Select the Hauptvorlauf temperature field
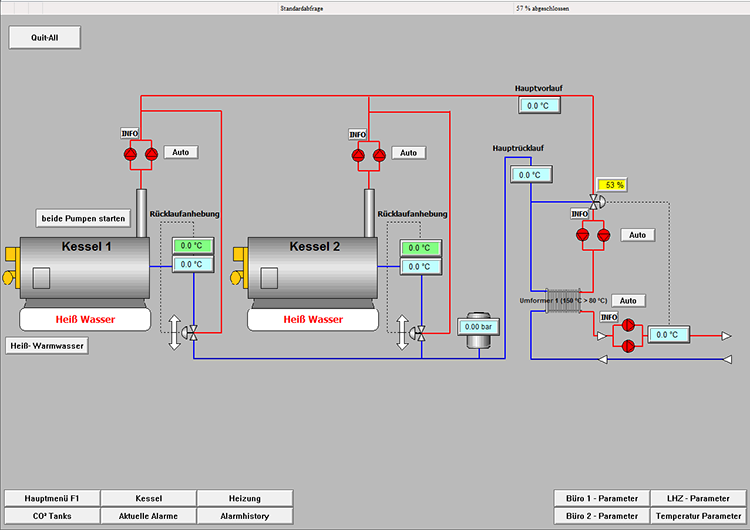The width and height of the screenshot is (750, 530). click(x=539, y=105)
